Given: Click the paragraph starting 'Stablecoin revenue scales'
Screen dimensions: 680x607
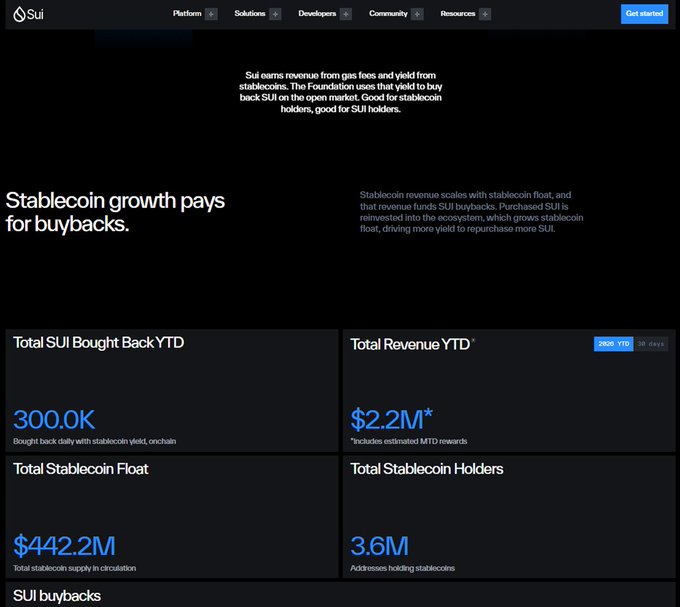Looking at the screenshot, I should click(x=471, y=212).
